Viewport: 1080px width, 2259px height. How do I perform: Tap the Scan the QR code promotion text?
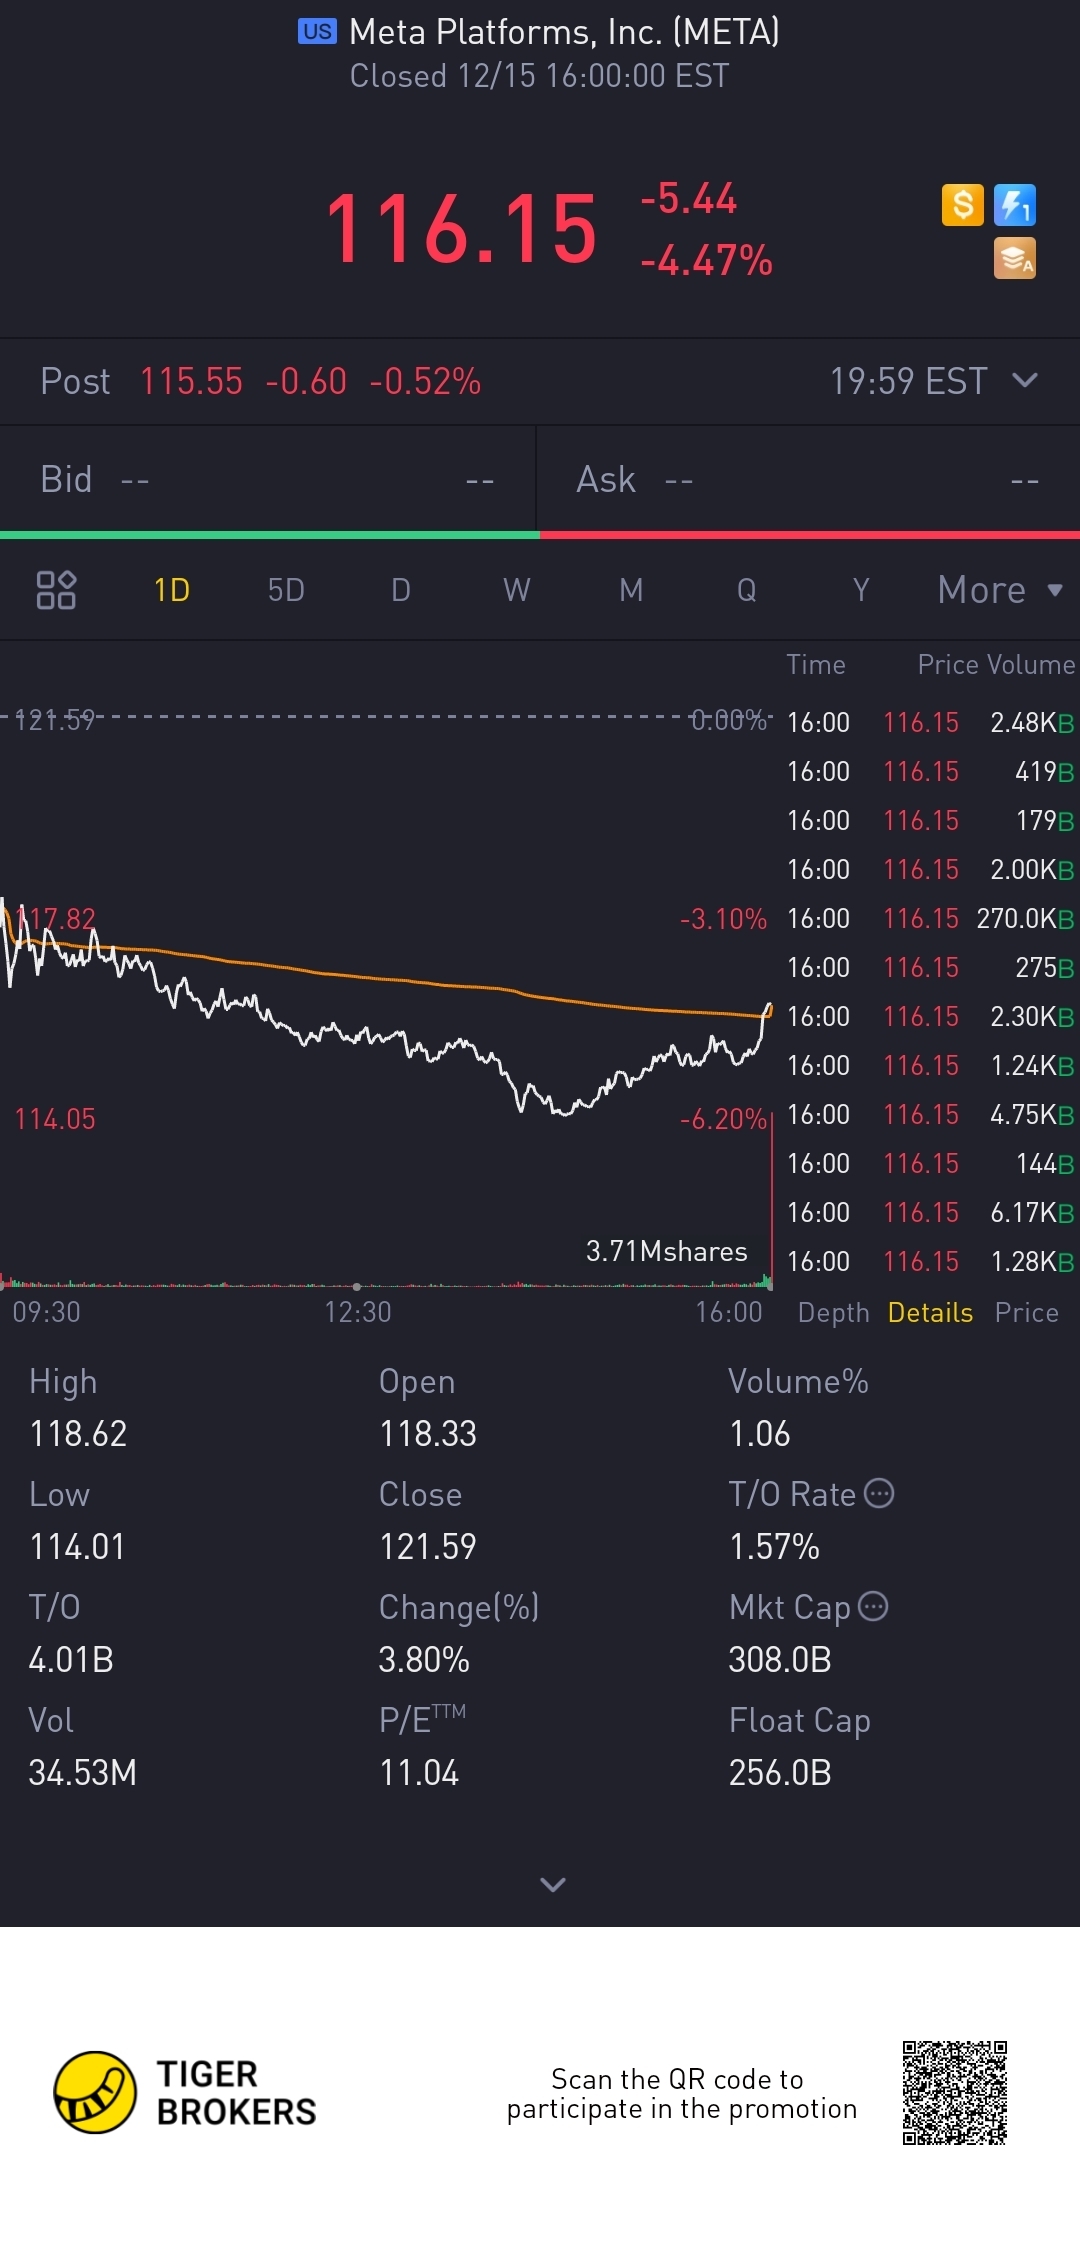point(682,2093)
